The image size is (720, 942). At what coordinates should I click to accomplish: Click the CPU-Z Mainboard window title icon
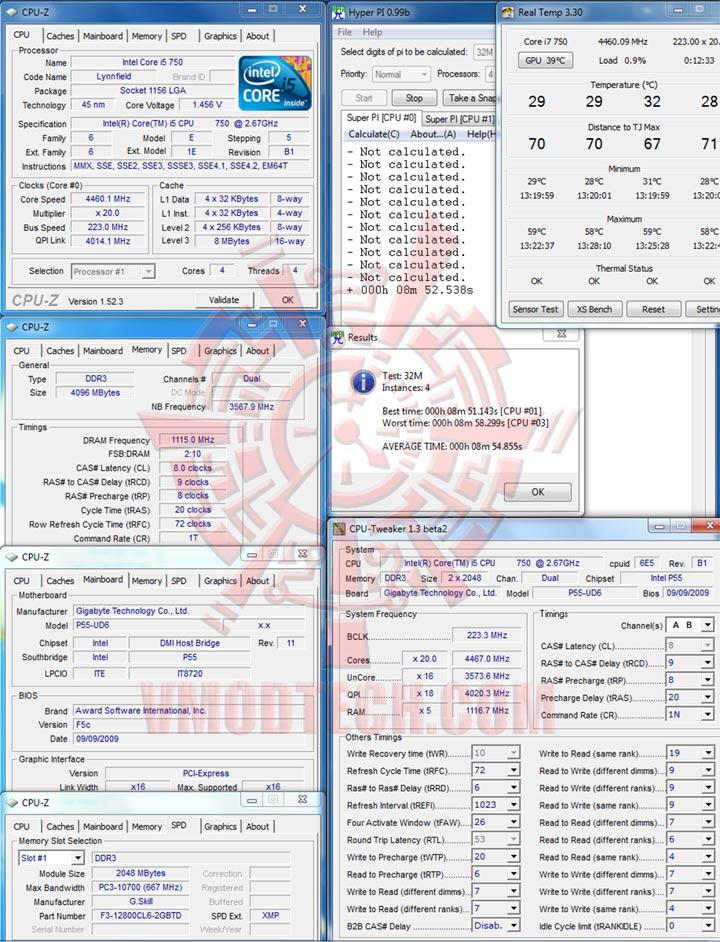coord(12,557)
